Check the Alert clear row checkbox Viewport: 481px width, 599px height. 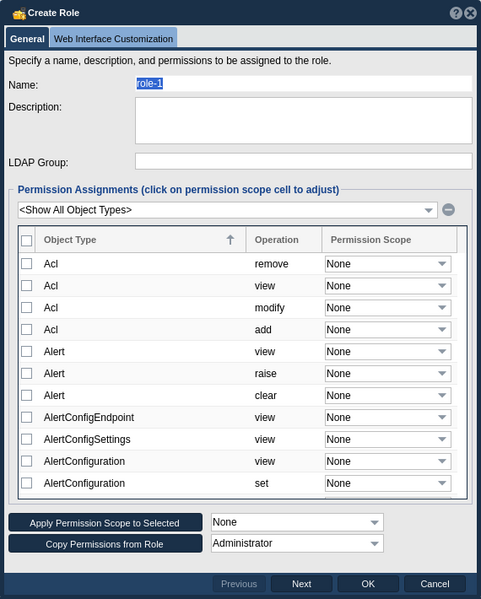[26, 395]
